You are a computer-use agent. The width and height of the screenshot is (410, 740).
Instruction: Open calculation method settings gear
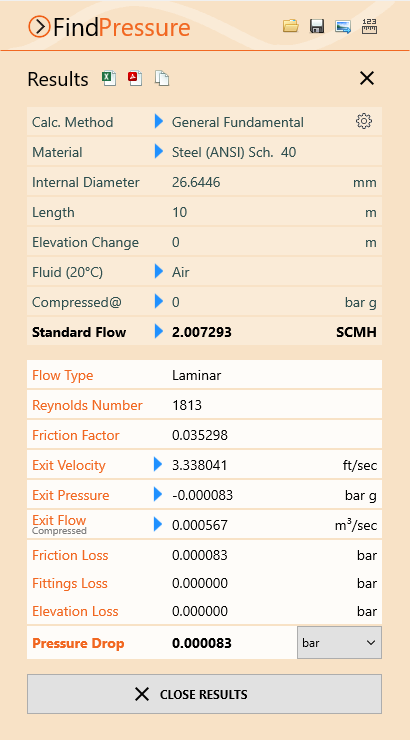click(x=364, y=121)
